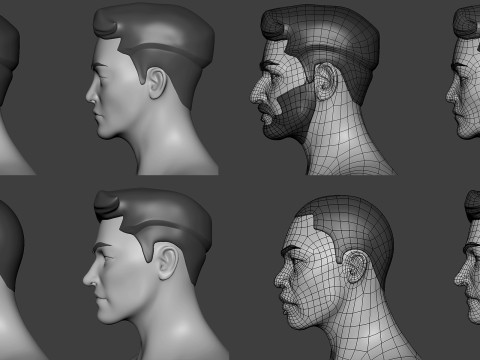The width and height of the screenshot is (480, 360).
Task: Select the smooth-shaded head in the bottom row
Action: (x=155, y=274)
